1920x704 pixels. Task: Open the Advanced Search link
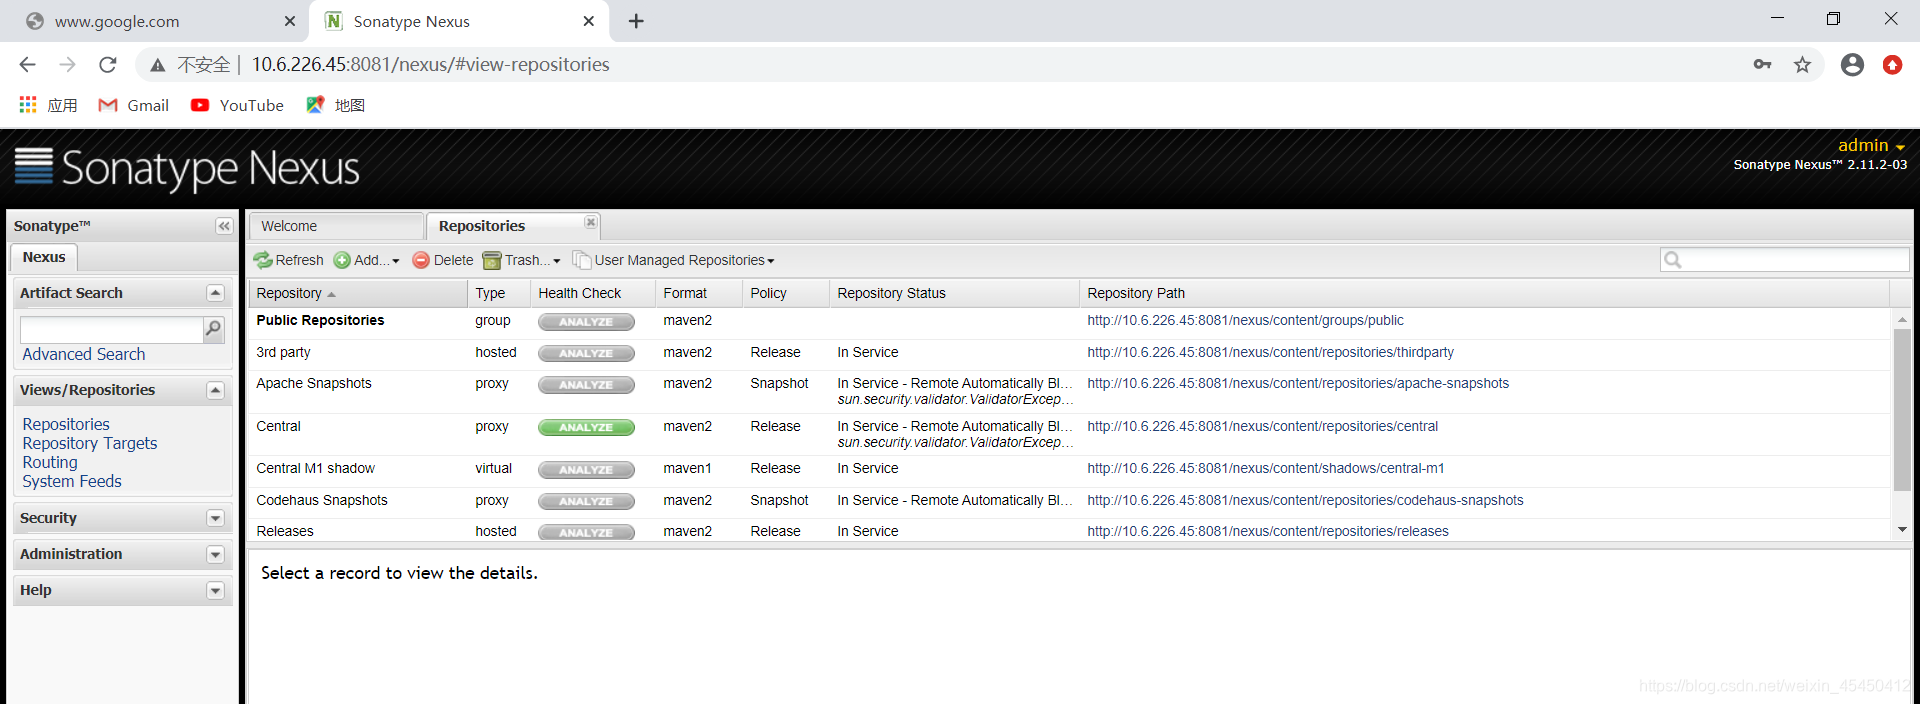click(x=84, y=354)
